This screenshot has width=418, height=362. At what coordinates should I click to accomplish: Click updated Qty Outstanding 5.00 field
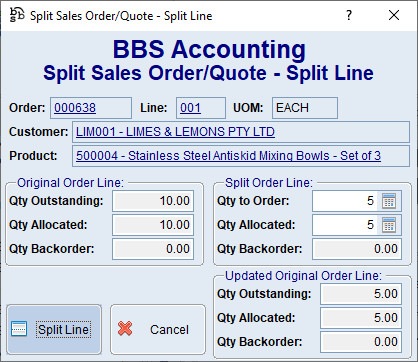[x=361, y=294]
